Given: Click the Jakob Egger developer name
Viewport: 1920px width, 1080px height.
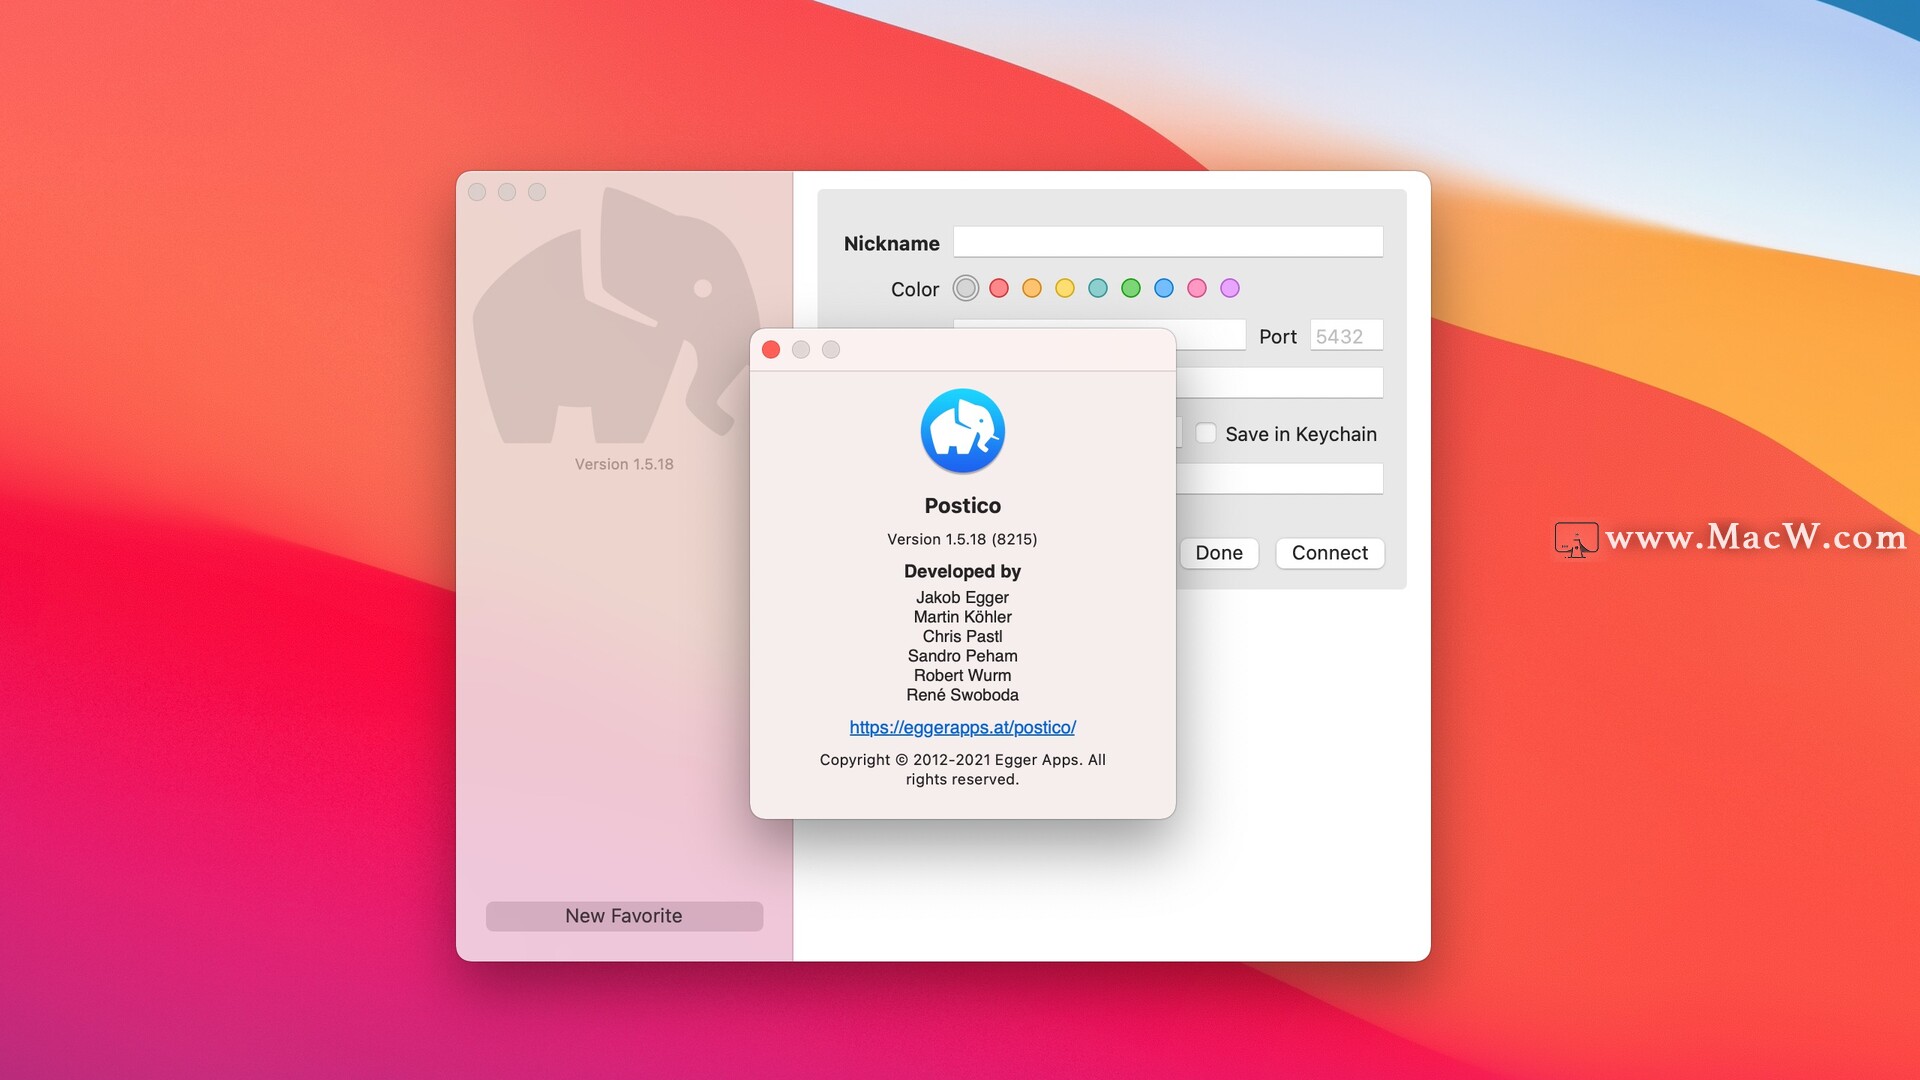Looking at the screenshot, I should tap(962, 597).
